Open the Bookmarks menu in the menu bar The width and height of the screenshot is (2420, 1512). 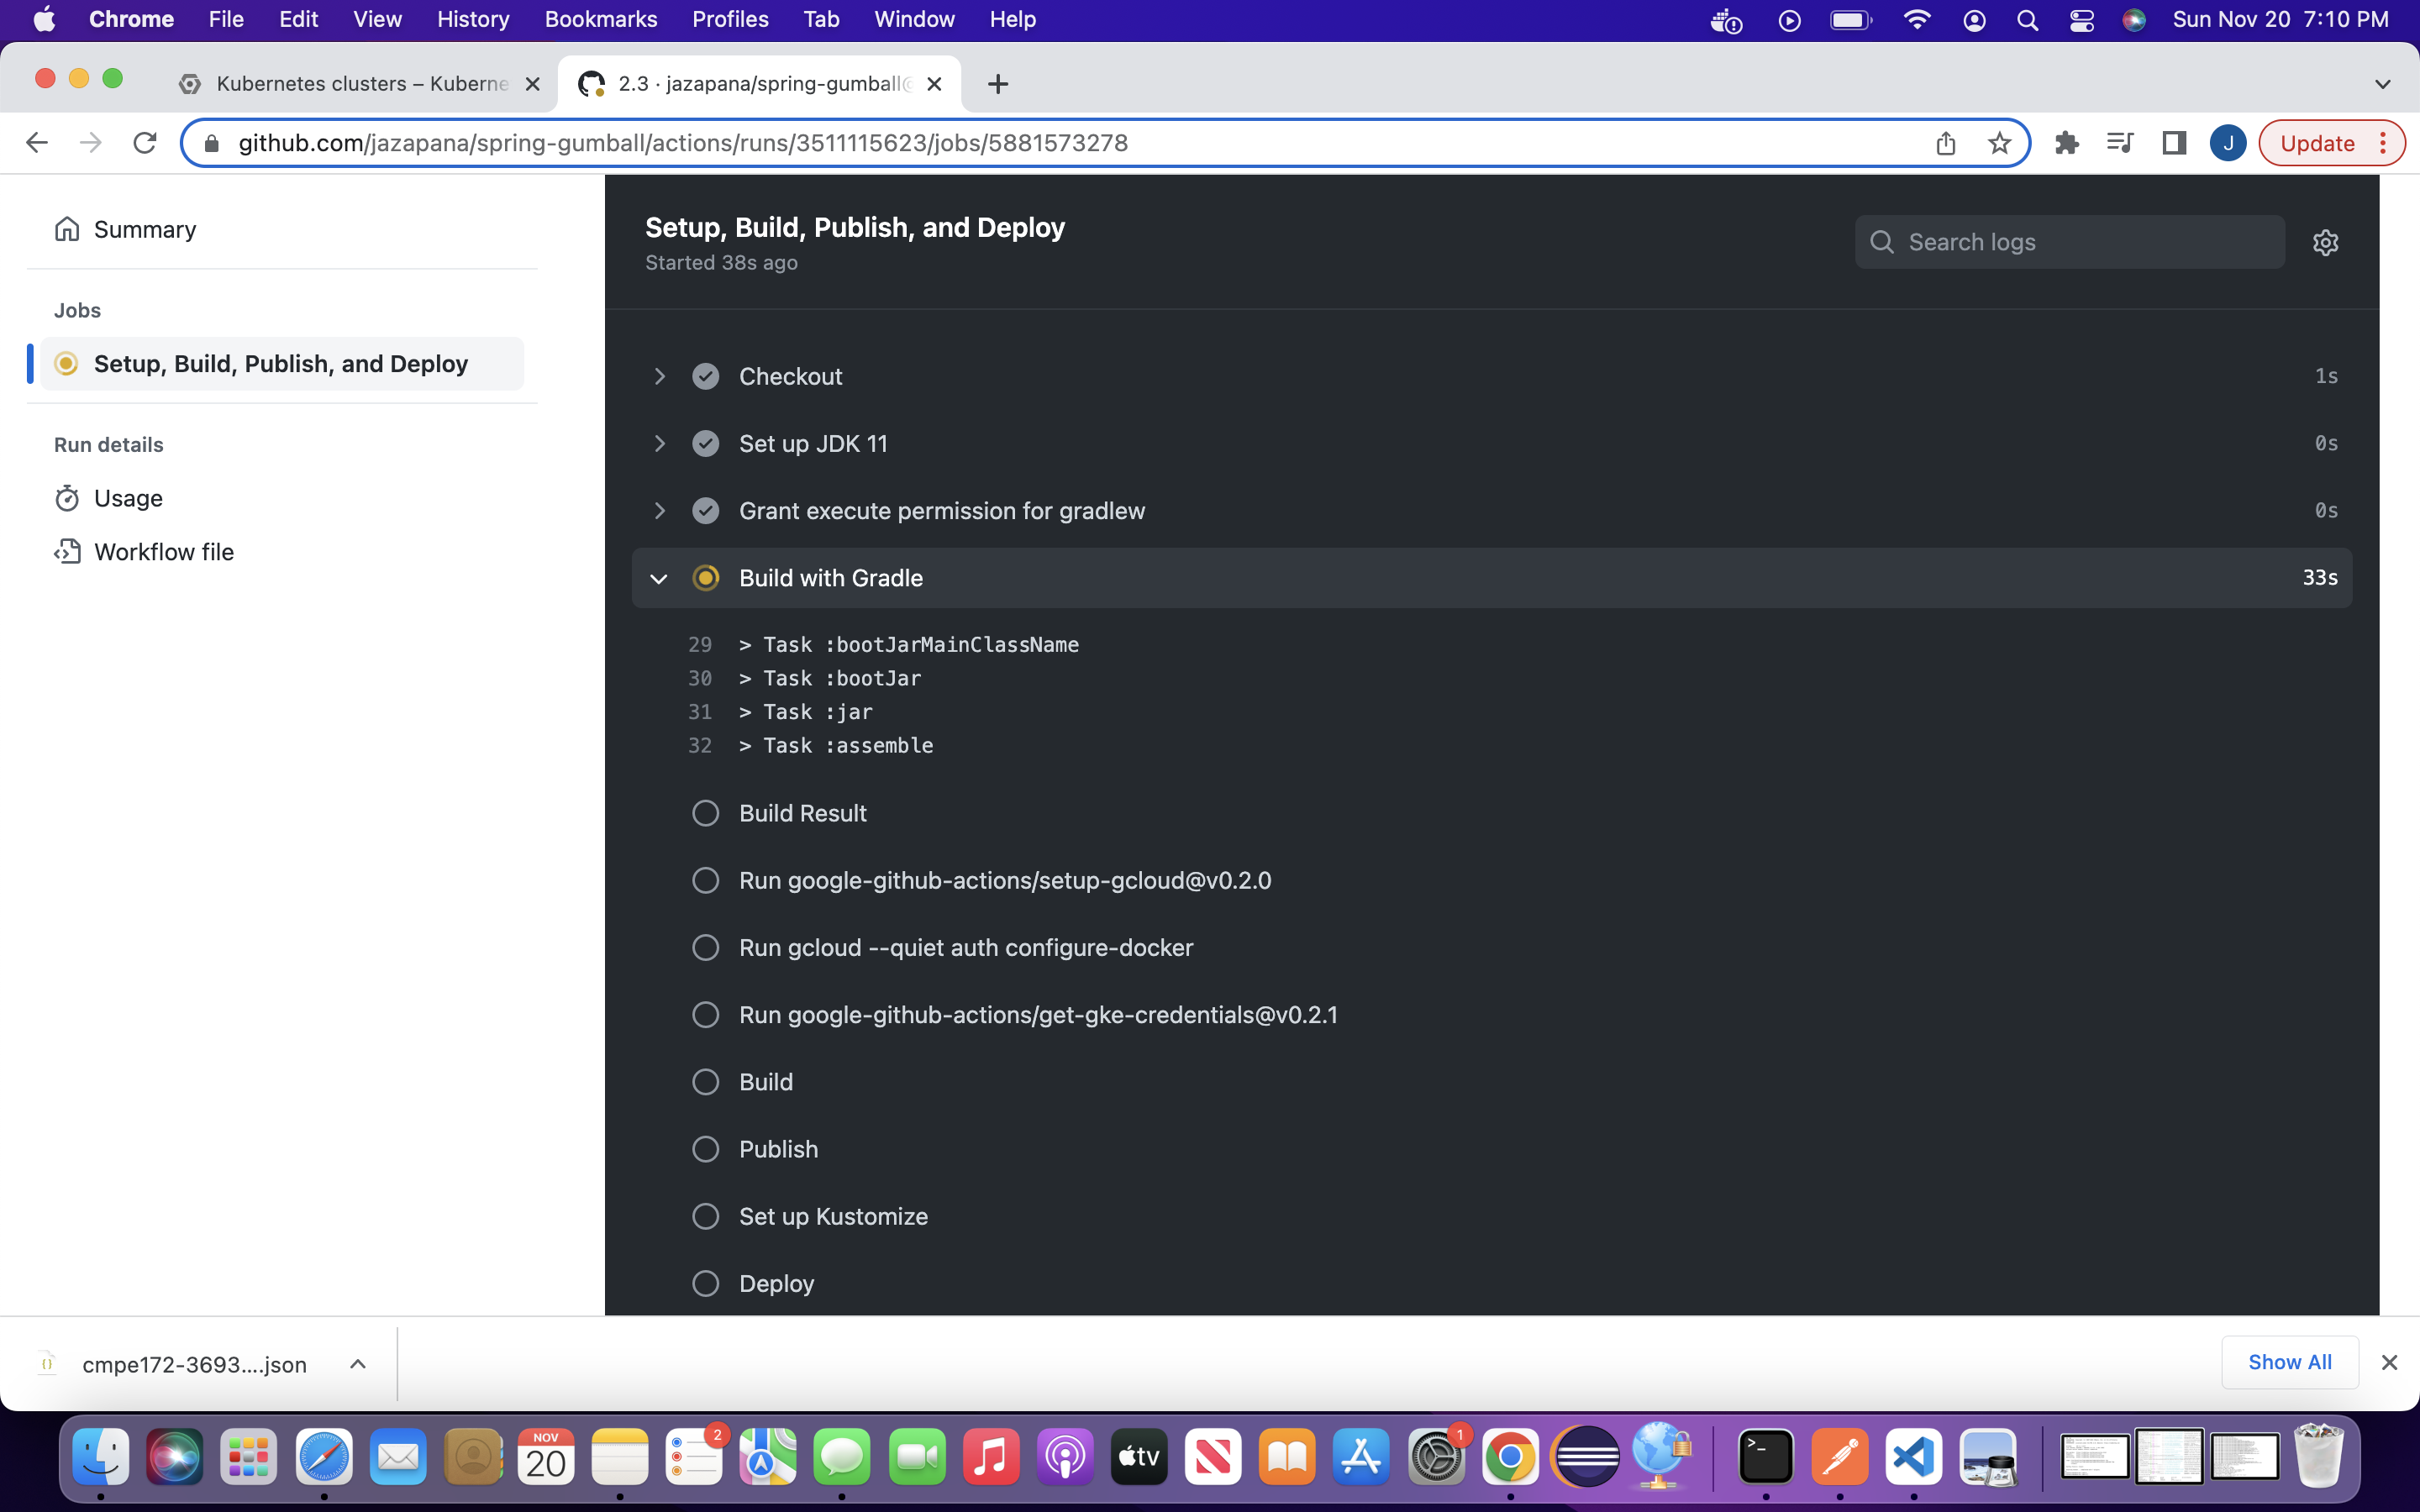click(x=601, y=19)
